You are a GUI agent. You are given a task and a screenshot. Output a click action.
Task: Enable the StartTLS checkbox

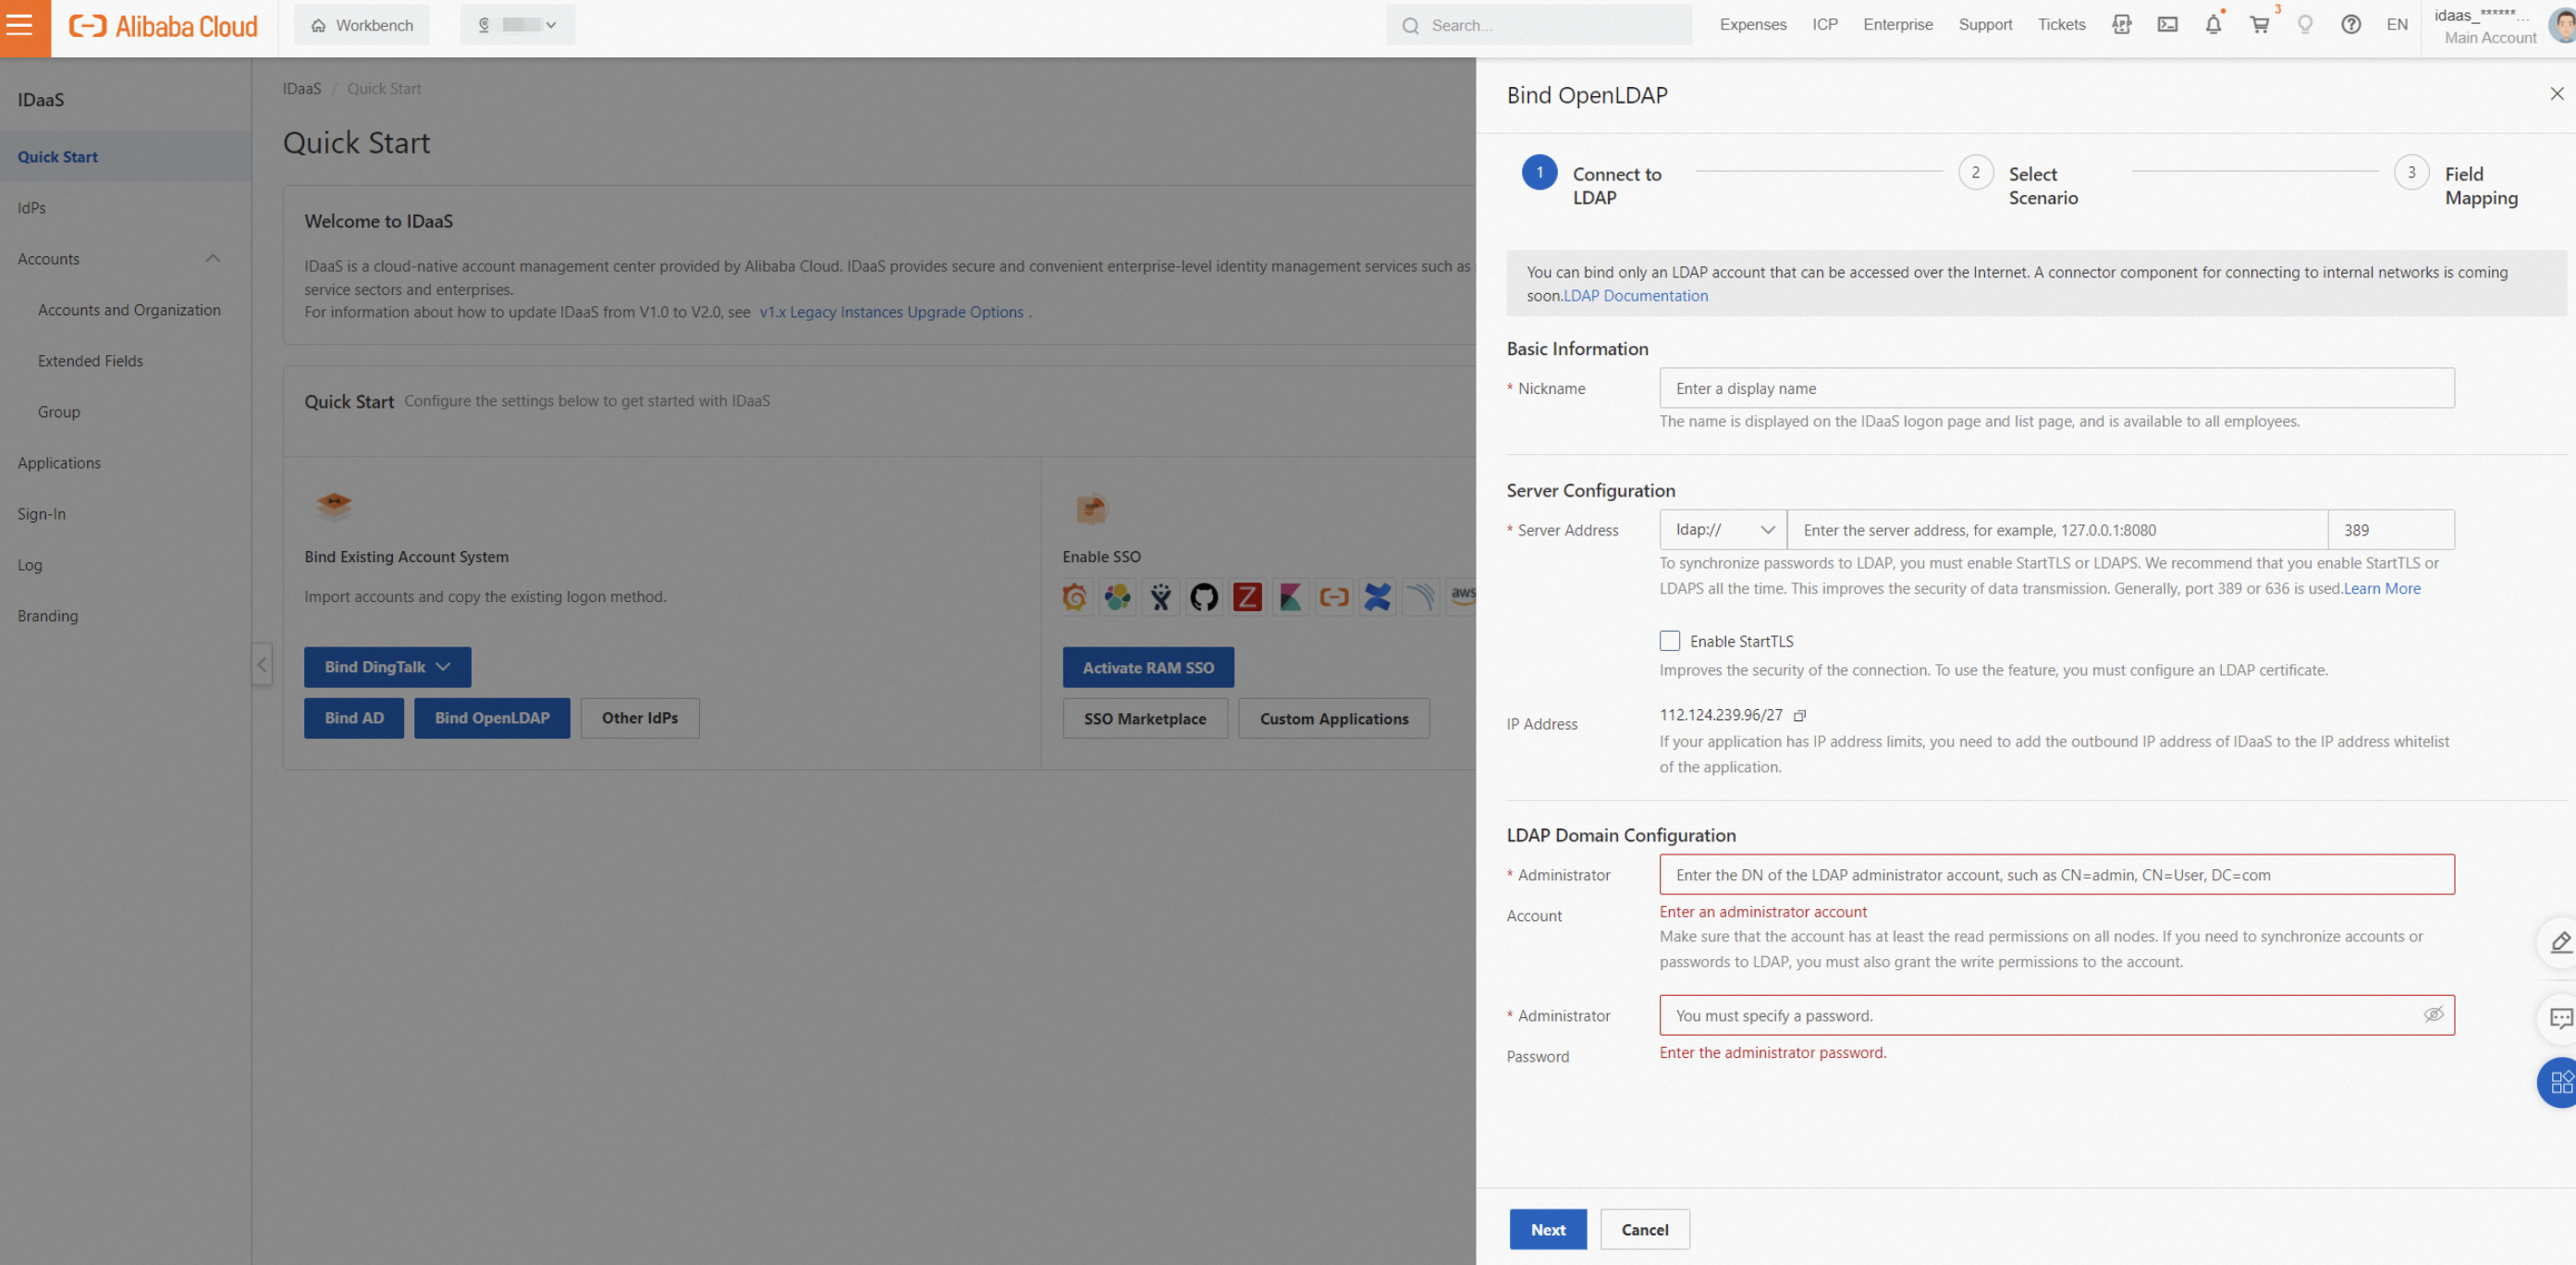coord(1670,641)
